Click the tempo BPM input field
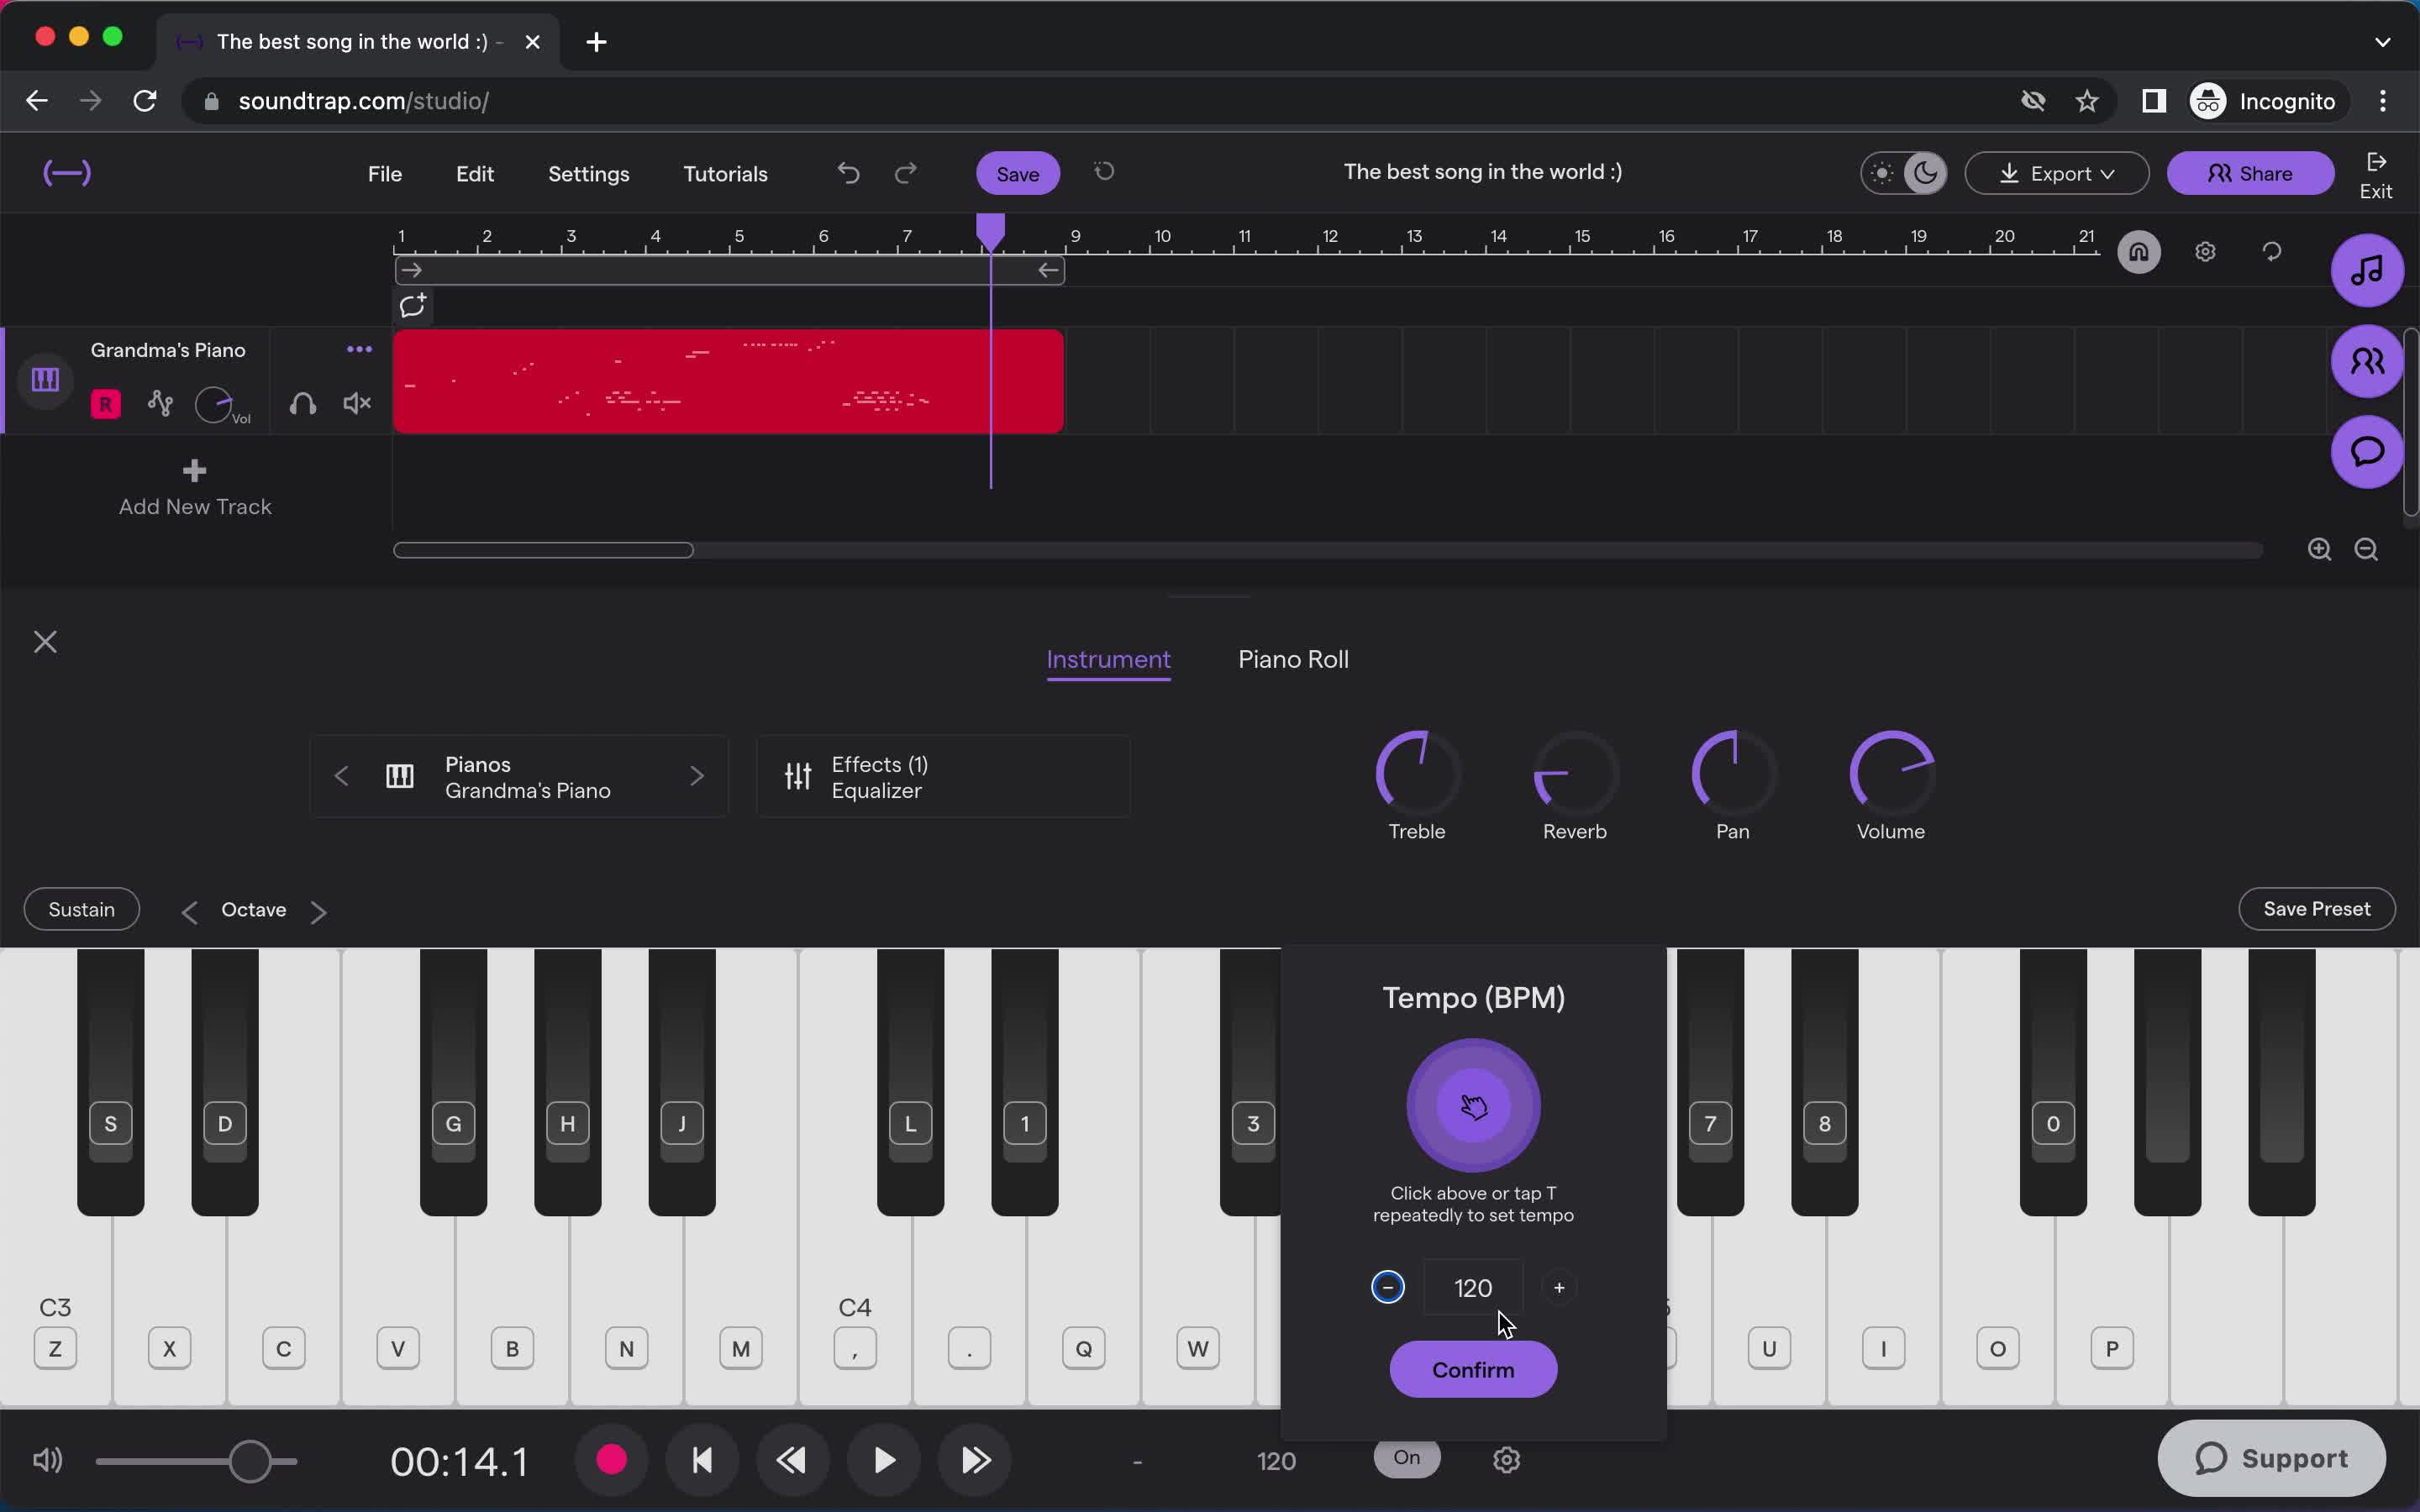 coord(1472,1287)
